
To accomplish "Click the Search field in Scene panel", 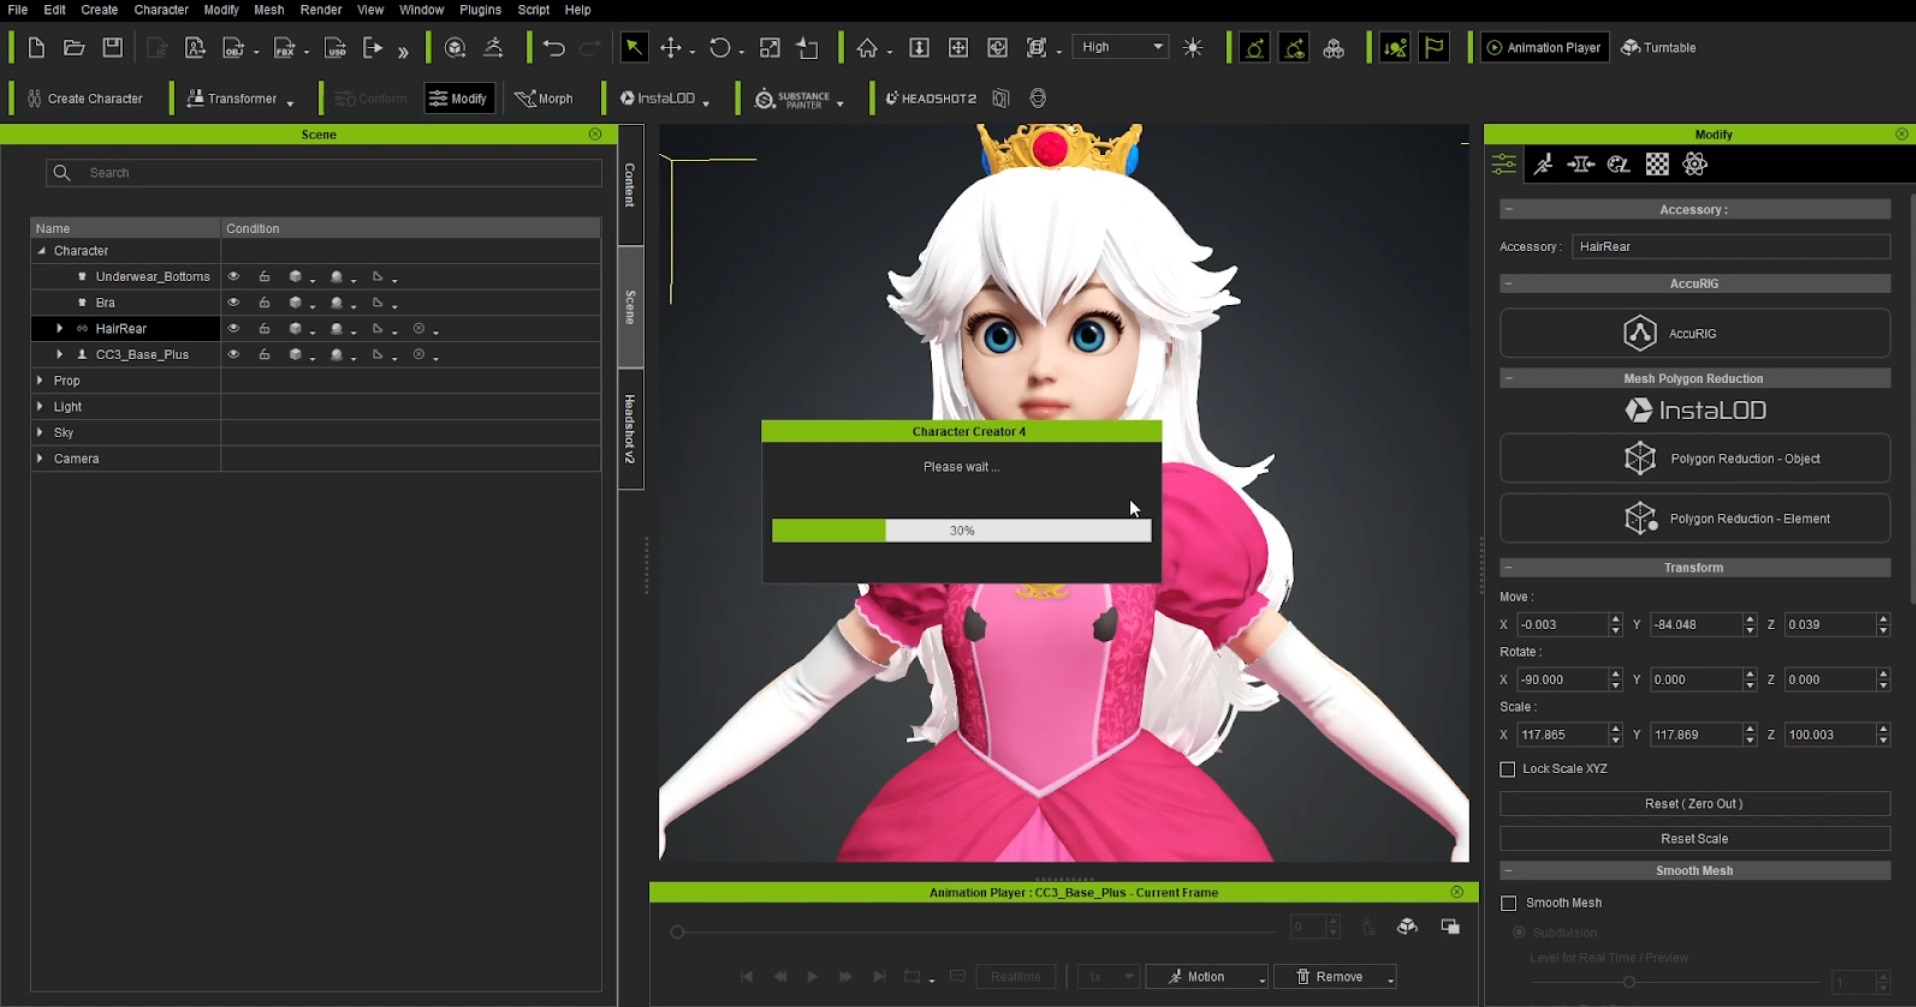I will (324, 173).
